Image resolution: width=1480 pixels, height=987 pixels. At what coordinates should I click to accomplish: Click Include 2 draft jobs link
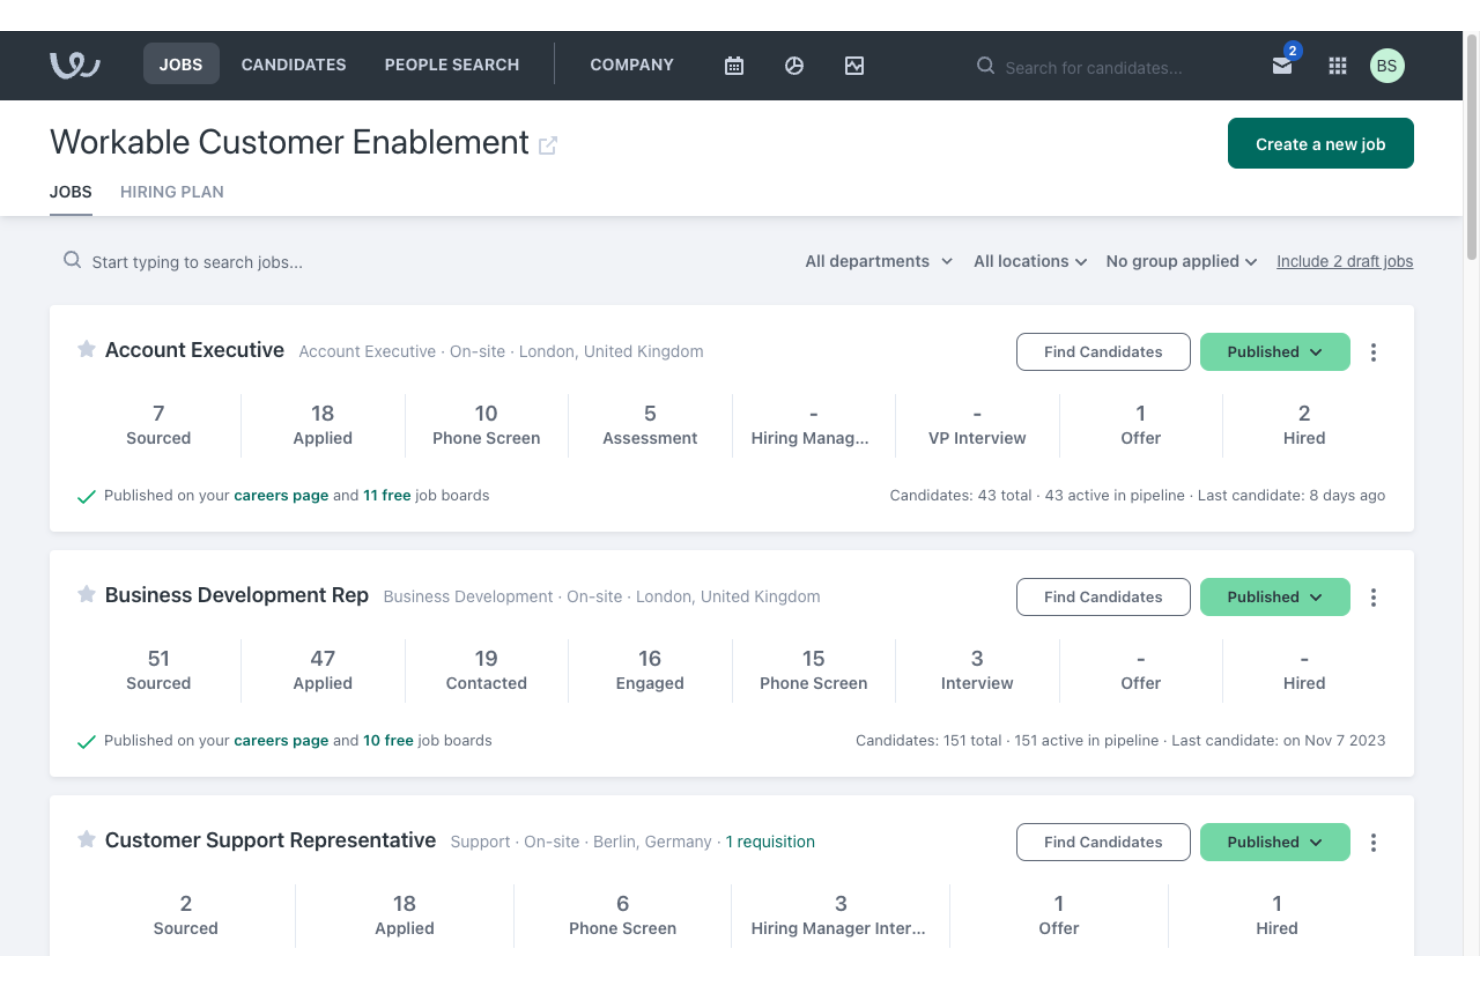pos(1345,261)
